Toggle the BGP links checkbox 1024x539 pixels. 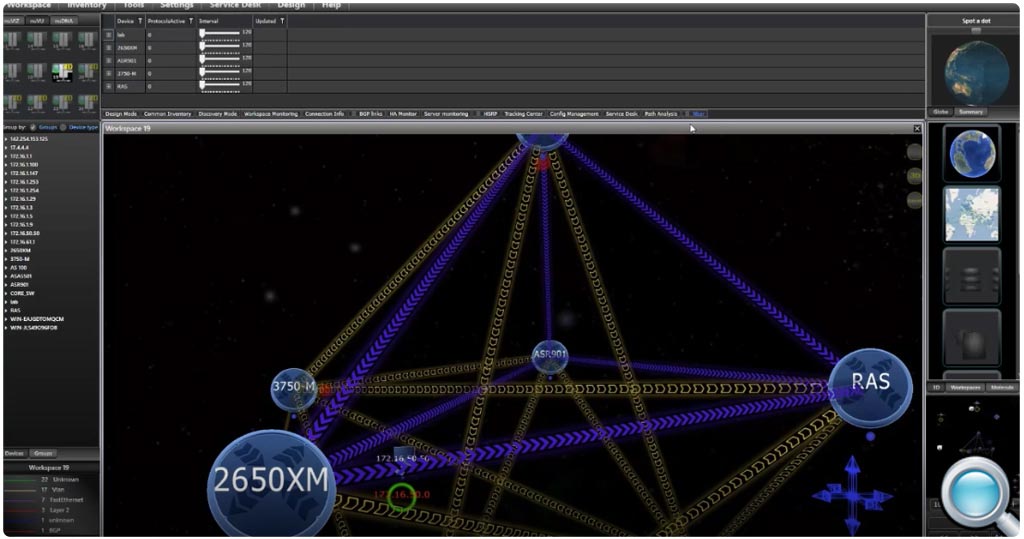355,114
